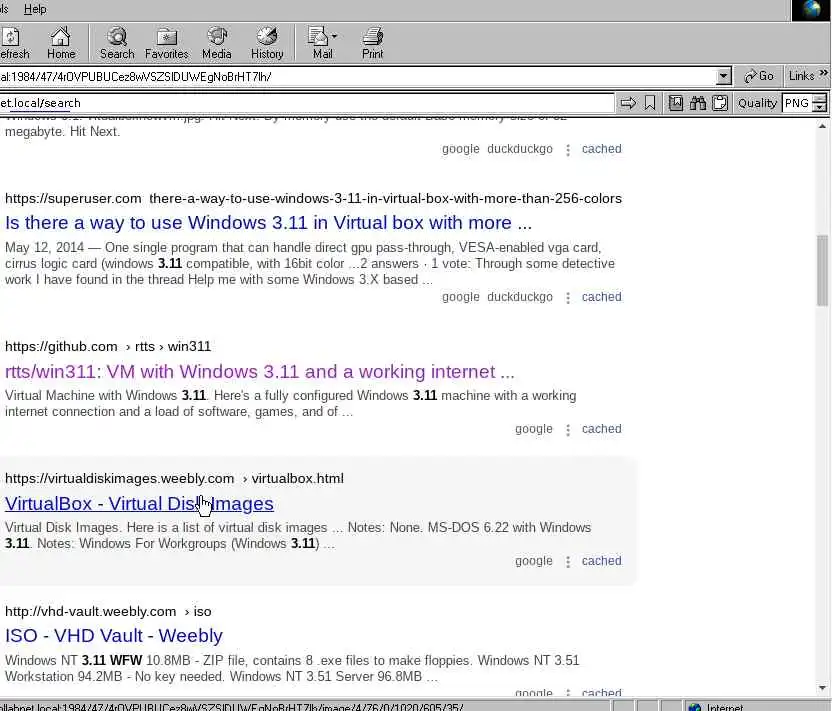Open the Help menu
This screenshot has width=832, height=711.
pyautogui.click(x=35, y=9)
